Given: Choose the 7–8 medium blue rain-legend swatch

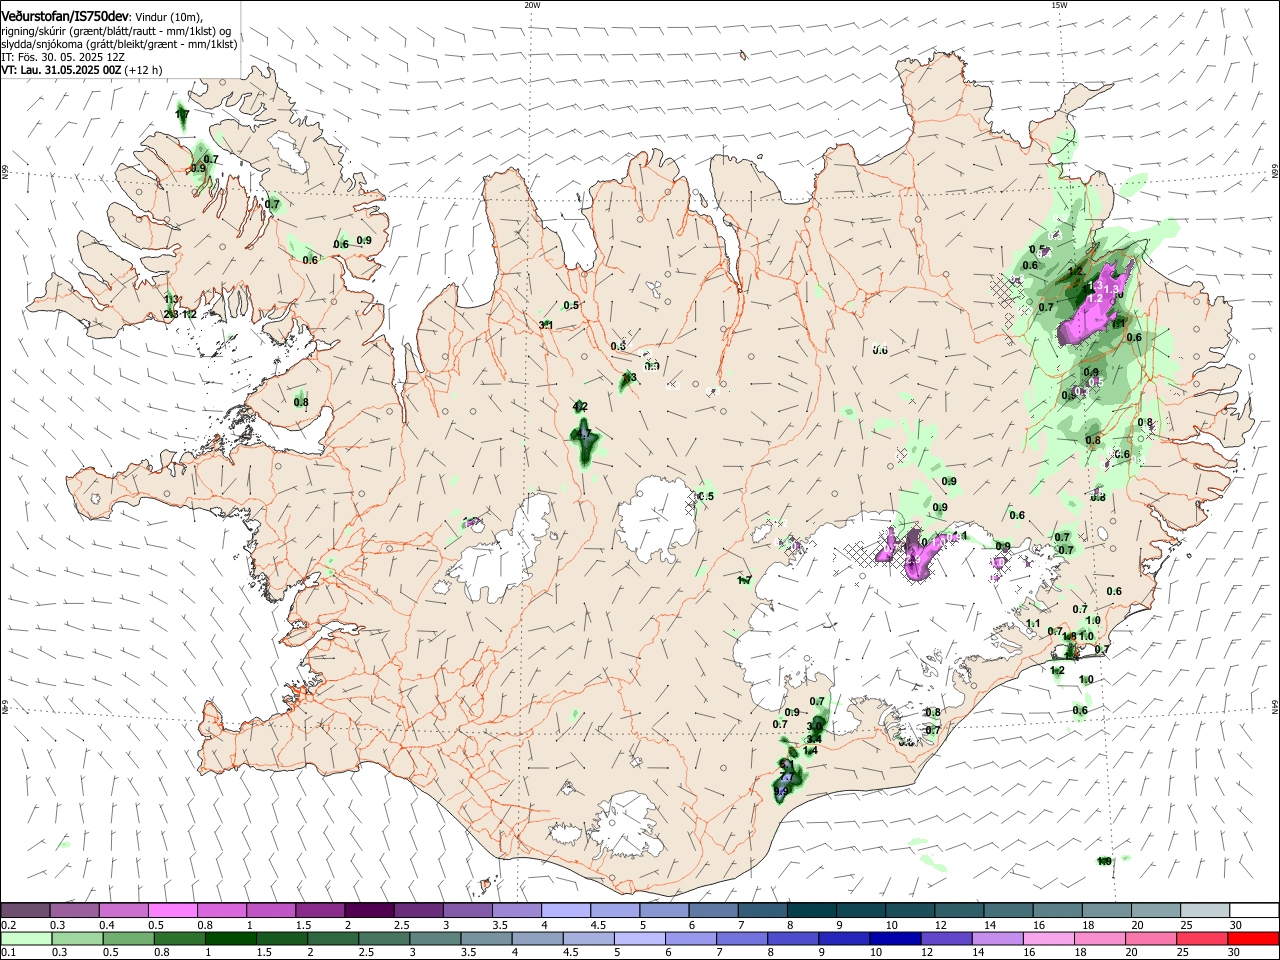Looking at the screenshot, I should pos(741,938).
